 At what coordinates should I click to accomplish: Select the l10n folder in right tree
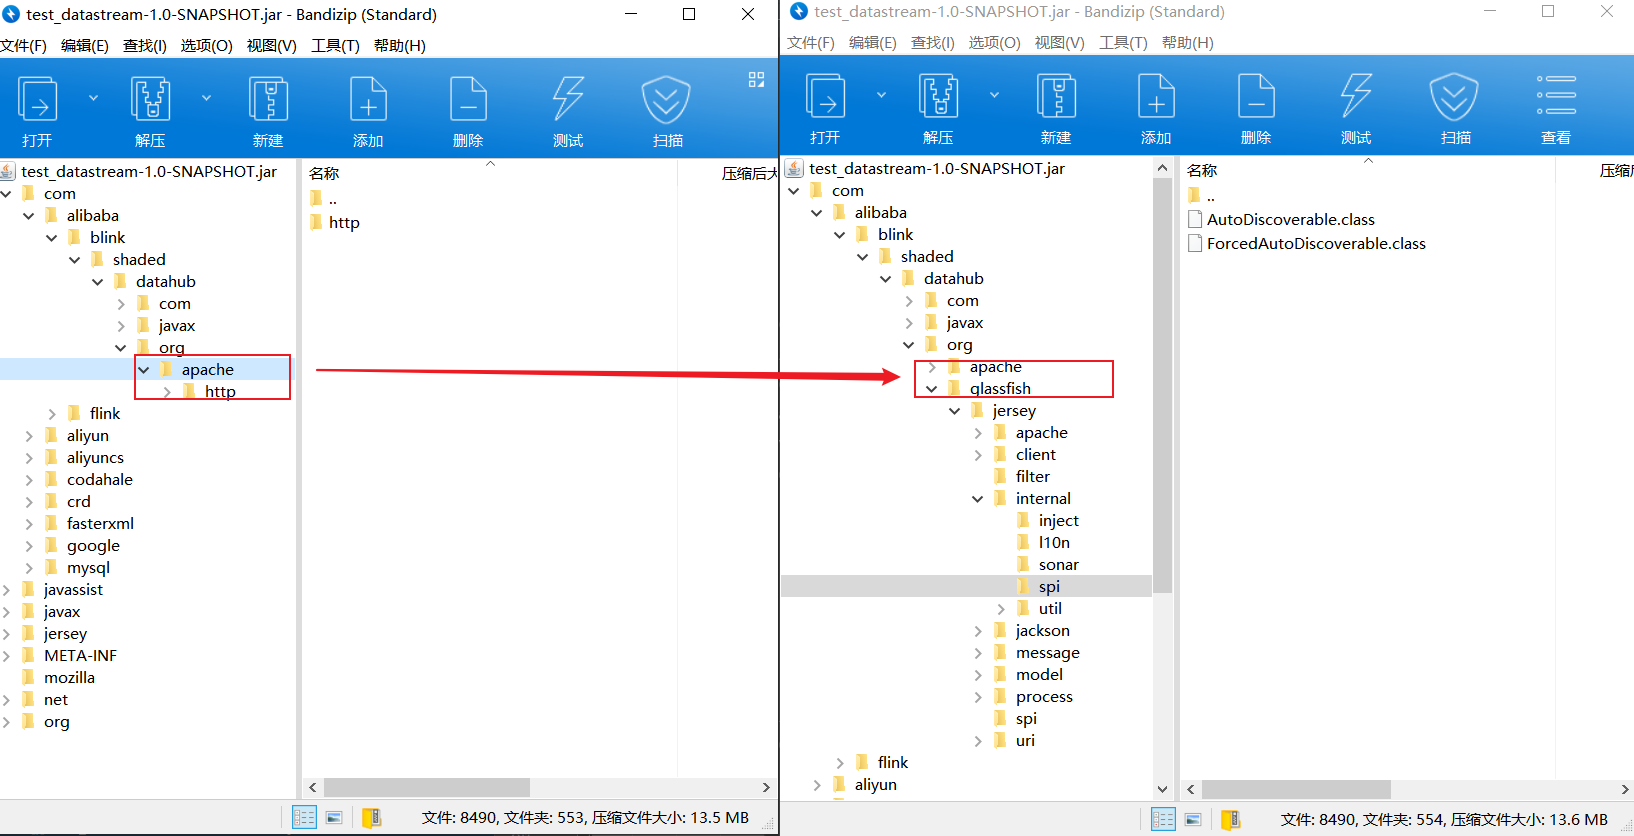tap(1053, 543)
